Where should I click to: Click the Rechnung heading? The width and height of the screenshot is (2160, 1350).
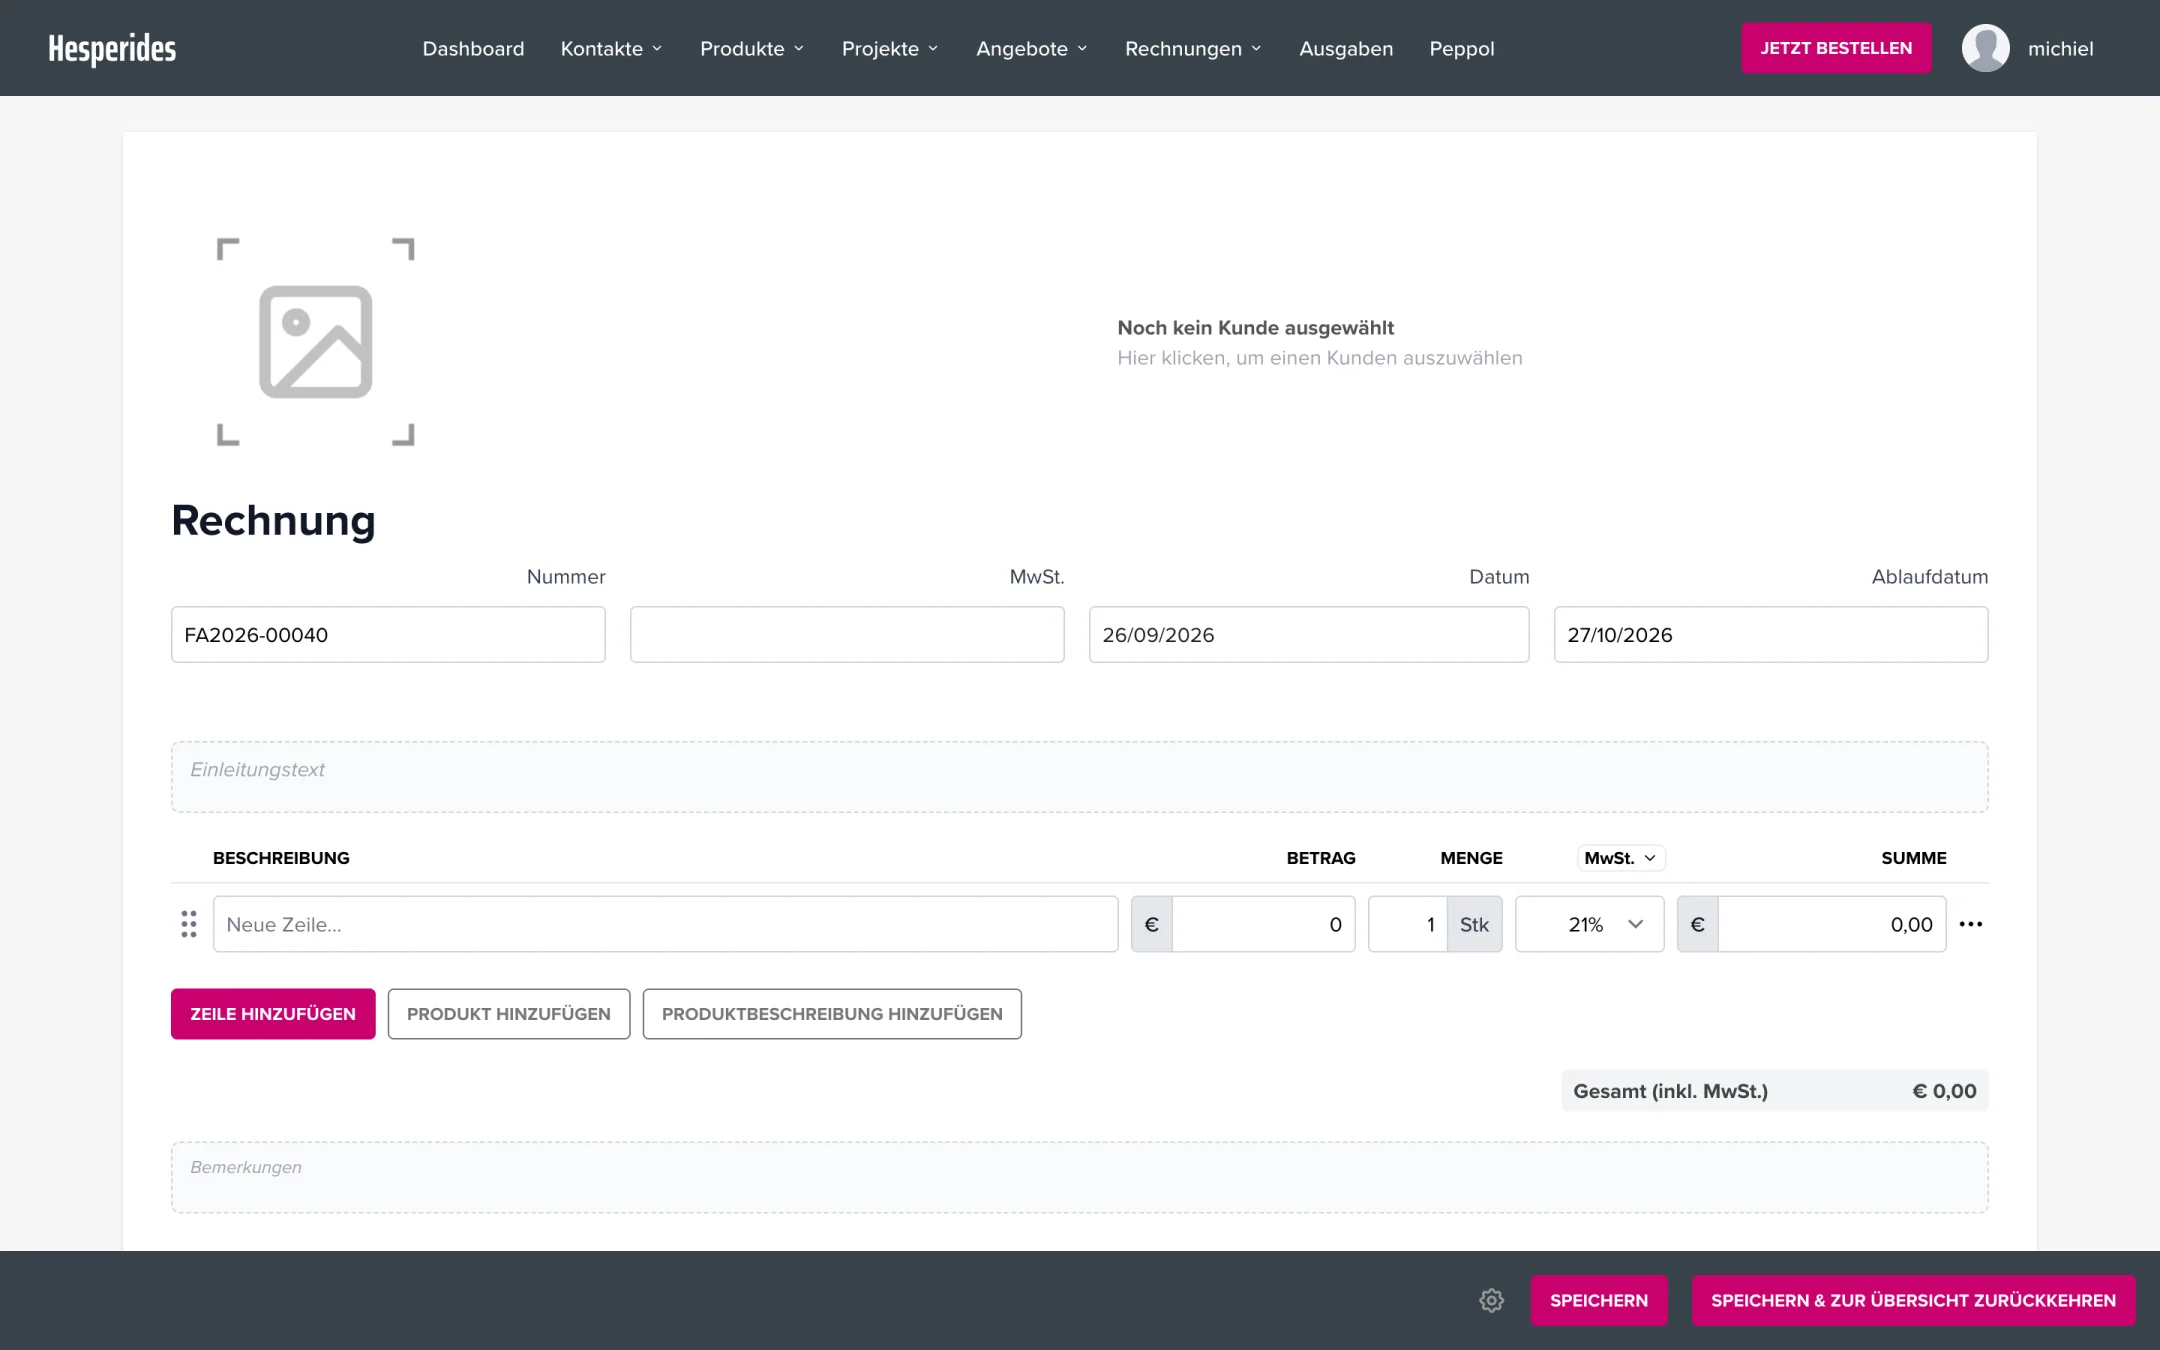(273, 520)
